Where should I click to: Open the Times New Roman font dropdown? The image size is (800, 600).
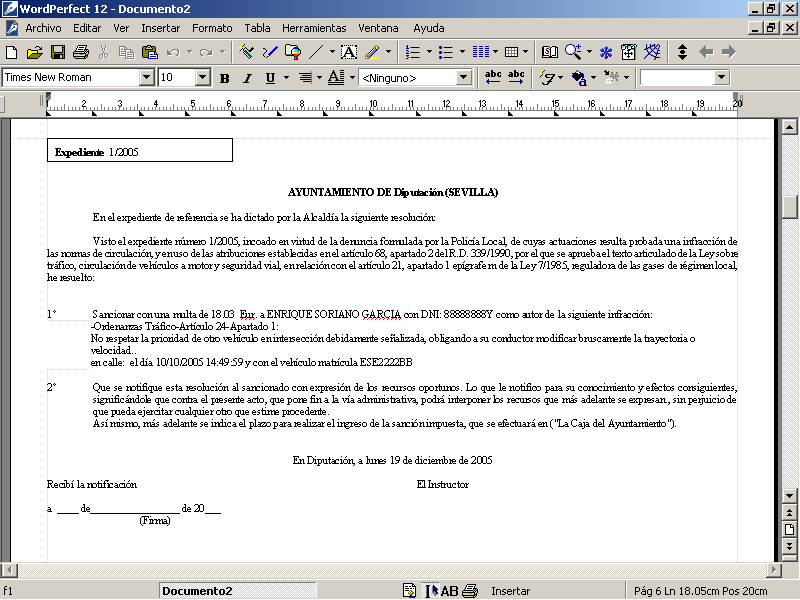pyautogui.click(x=144, y=77)
